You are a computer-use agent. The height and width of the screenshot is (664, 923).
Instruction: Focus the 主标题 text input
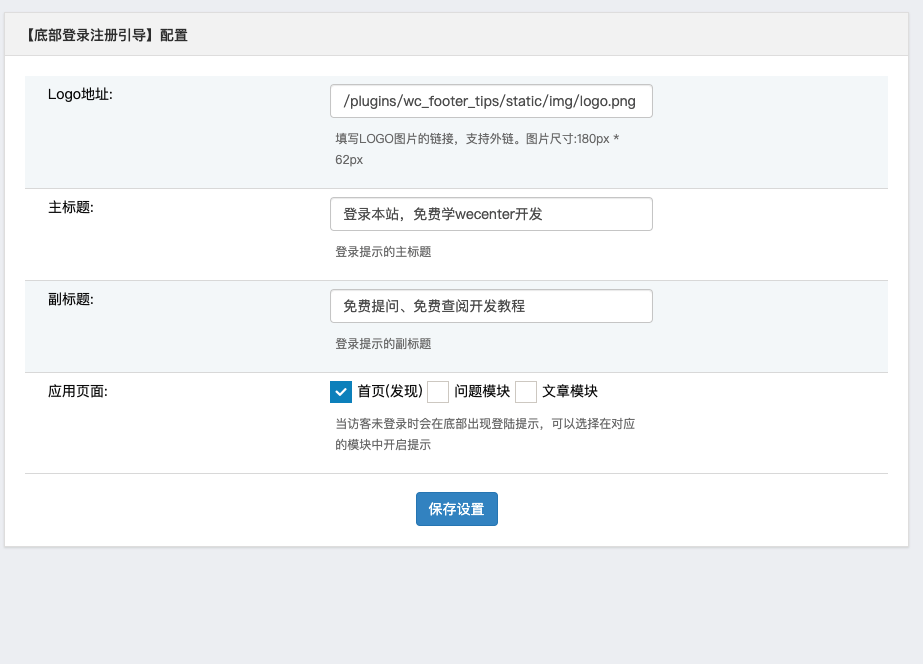[490, 214]
